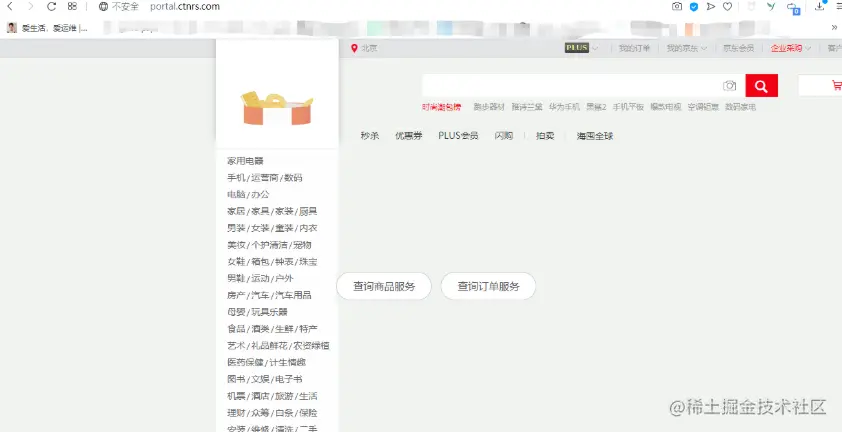Screen dimensions: 842x432
Task: Select category 美妆/个护清洁/宠物
Action: pyautogui.click(x=269, y=245)
